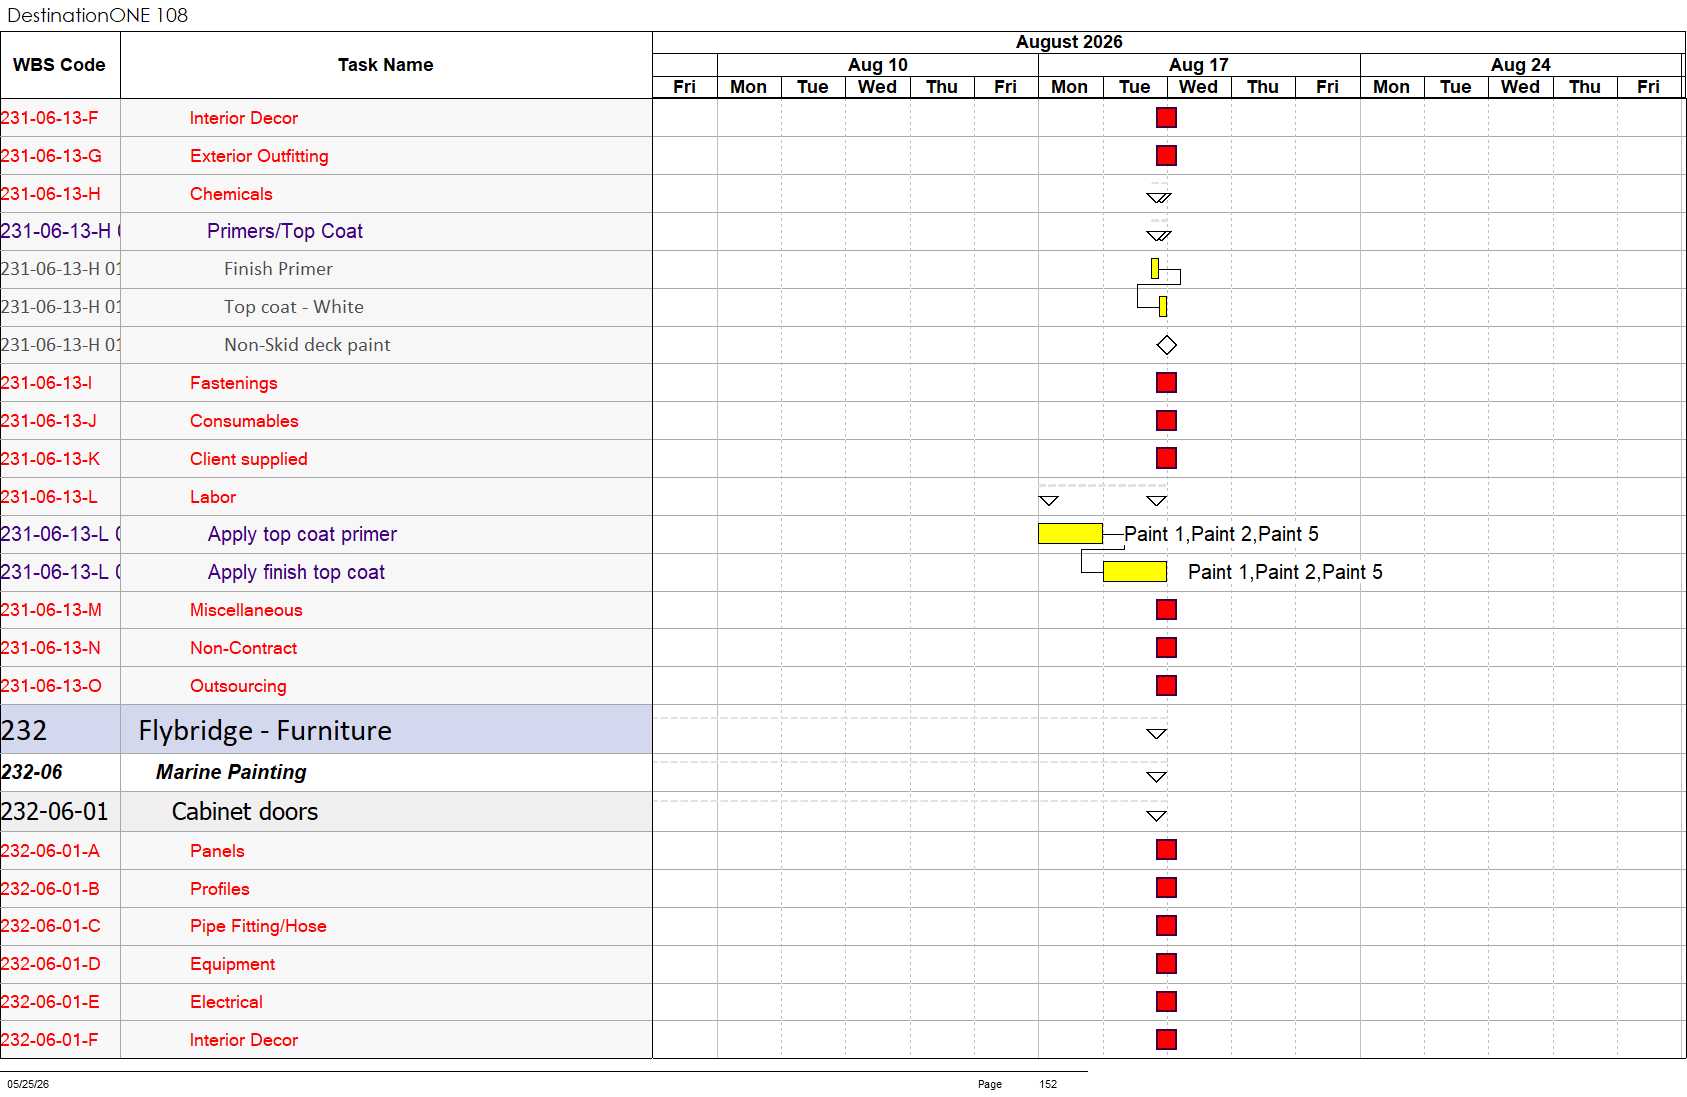Select task name Equipment
The image size is (1687, 1097).
[232, 964]
